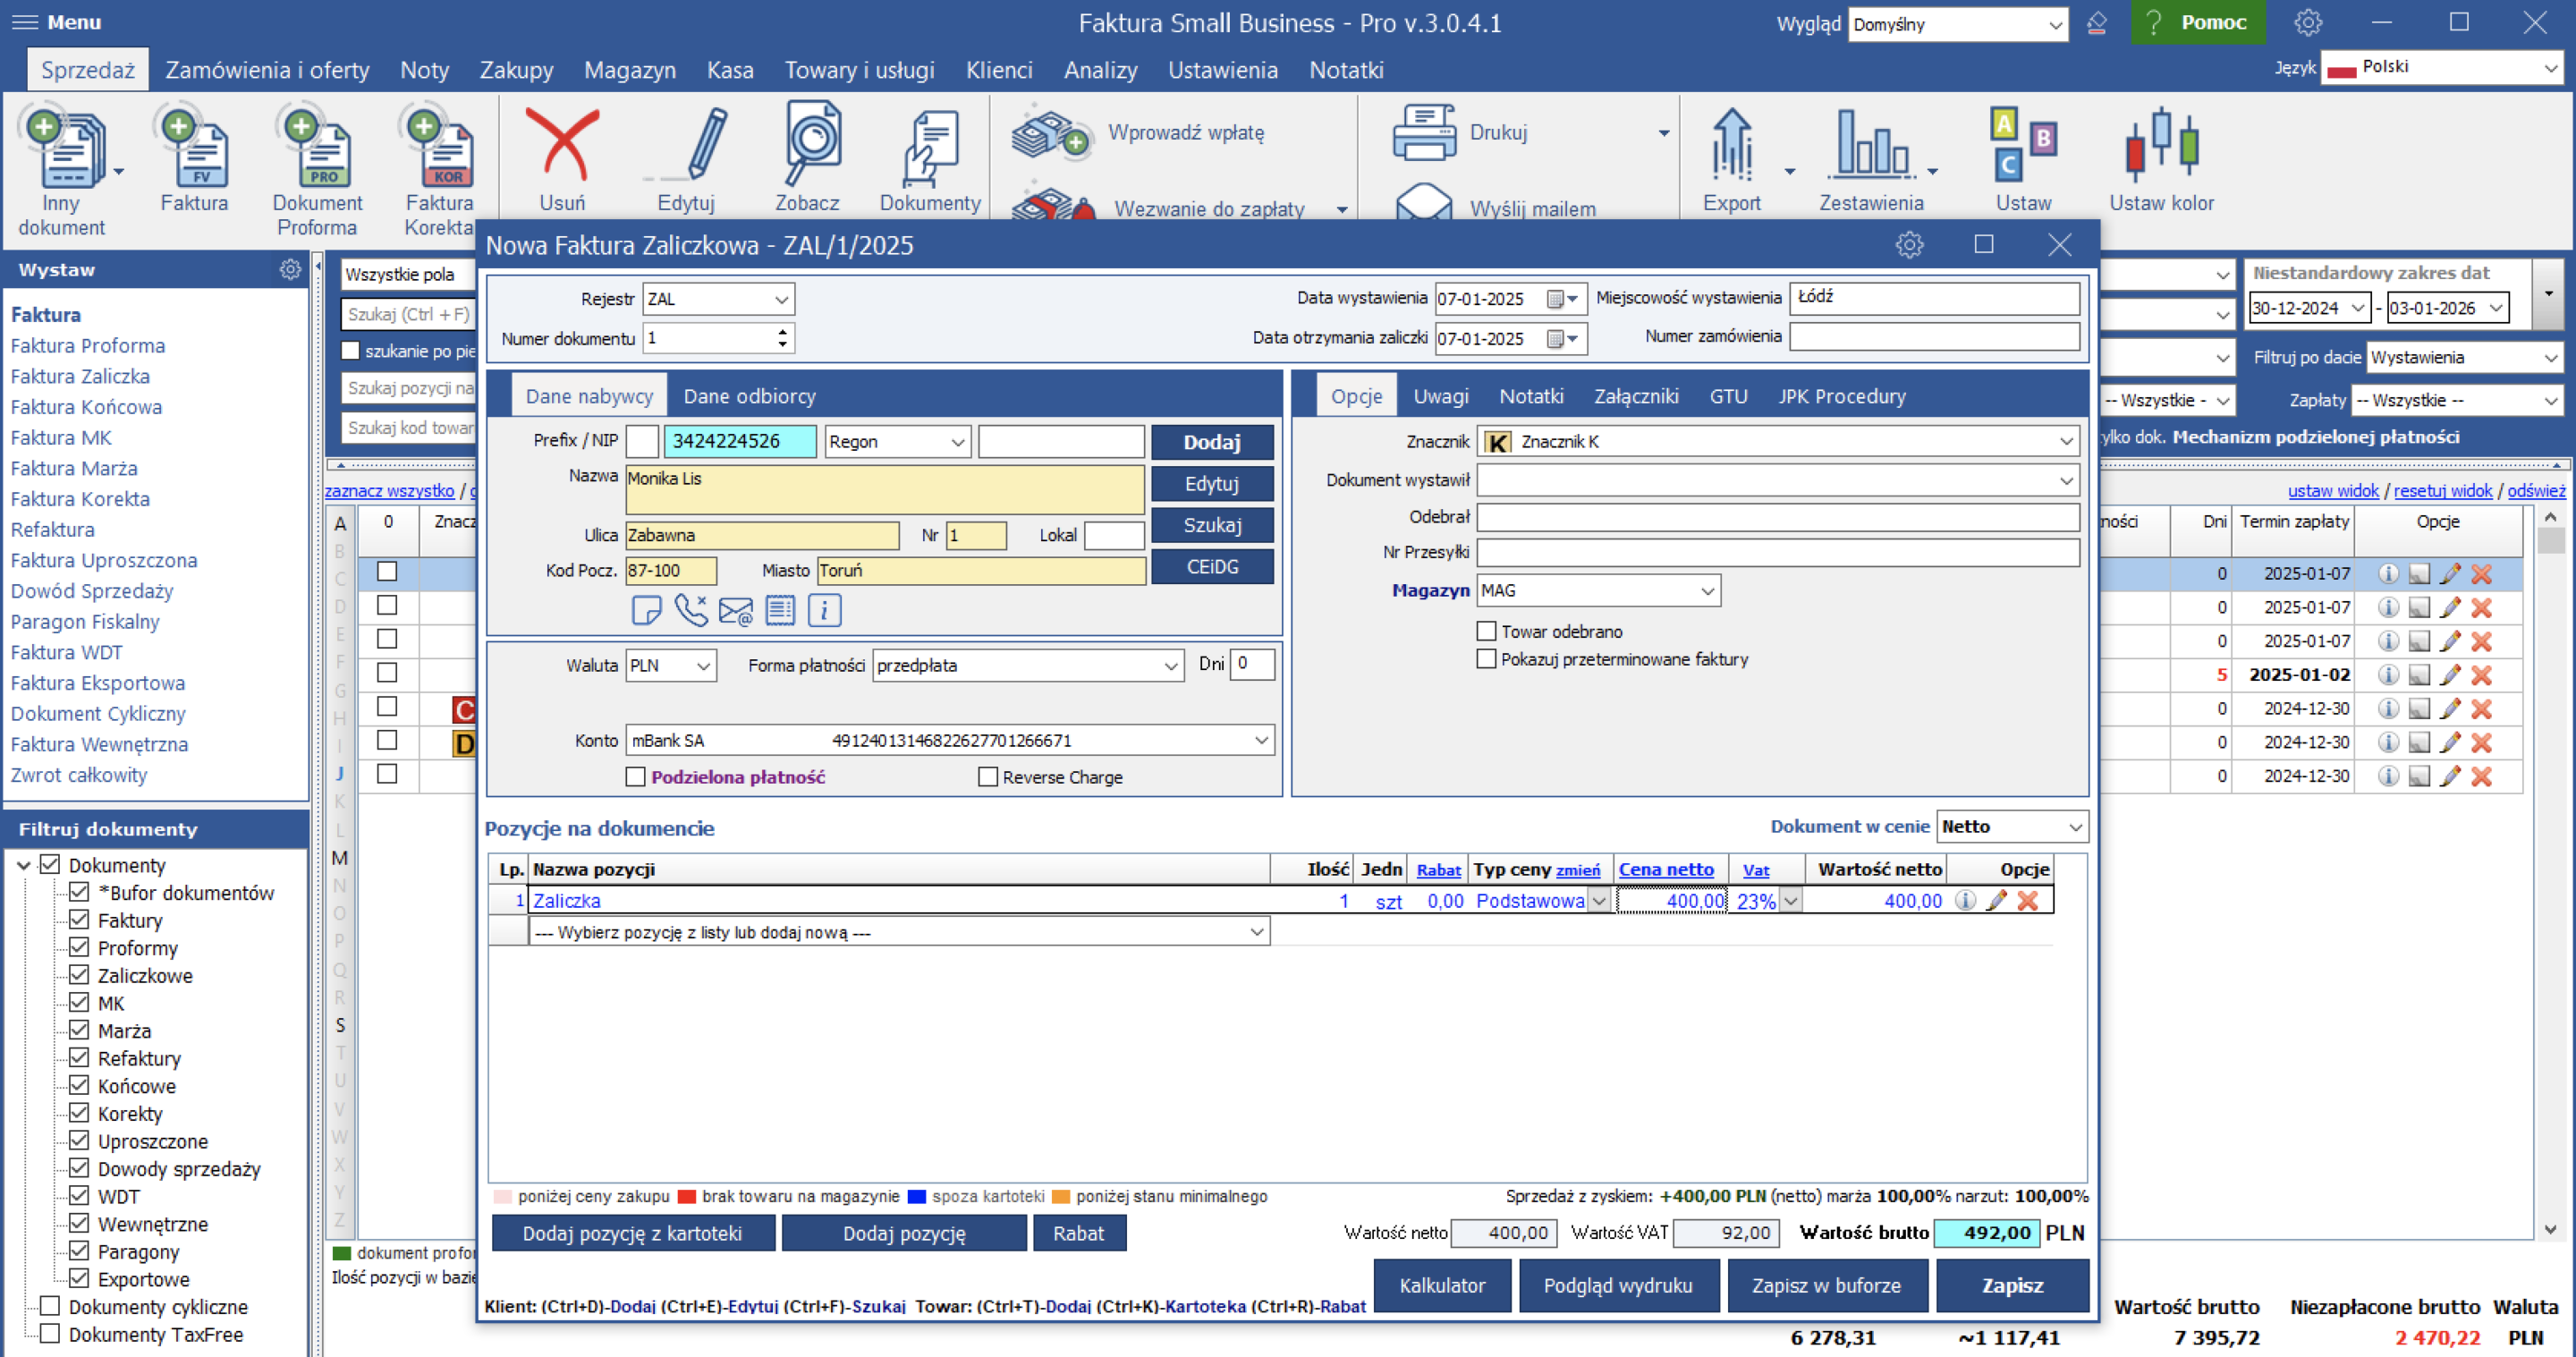The image size is (2576, 1357).
Task: Collapse the Dokumenty tree node
Action: (24, 866)
